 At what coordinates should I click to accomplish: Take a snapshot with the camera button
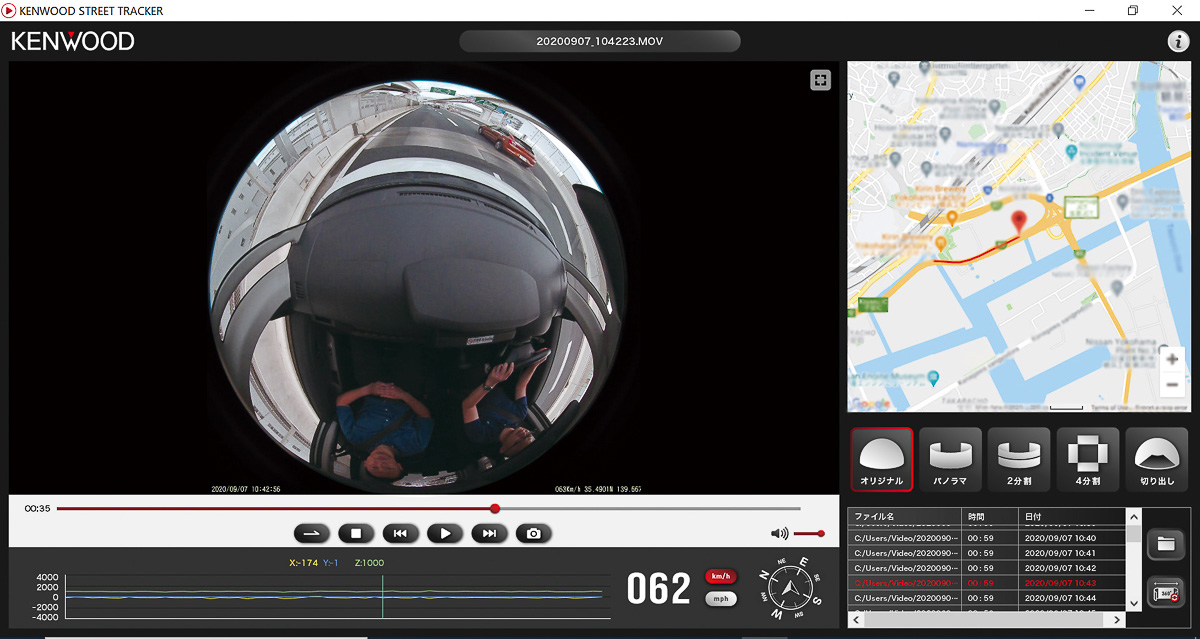534,533
